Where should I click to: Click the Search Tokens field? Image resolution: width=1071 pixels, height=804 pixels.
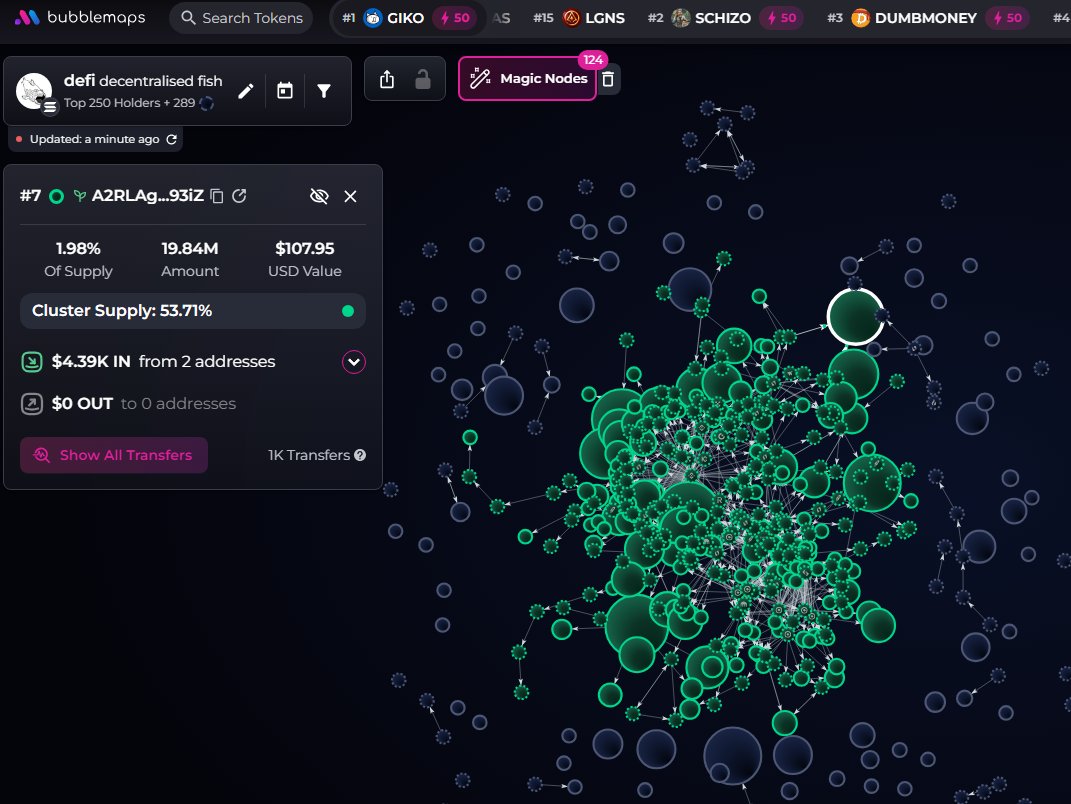click(241, 18)
